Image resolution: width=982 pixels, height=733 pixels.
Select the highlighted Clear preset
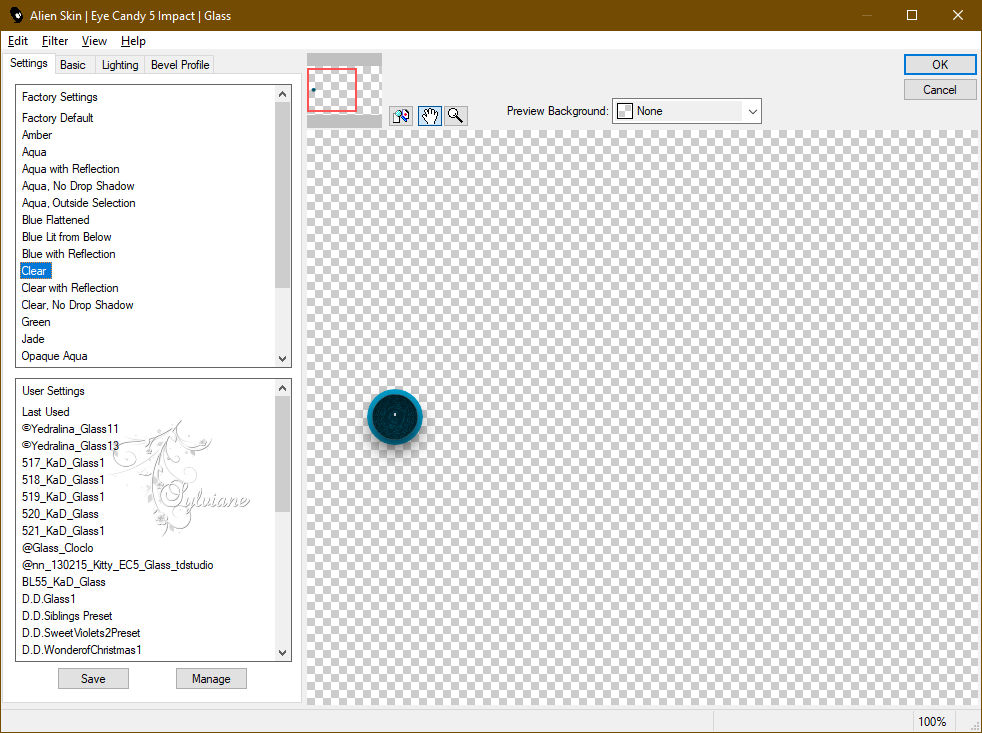point(34,271)
